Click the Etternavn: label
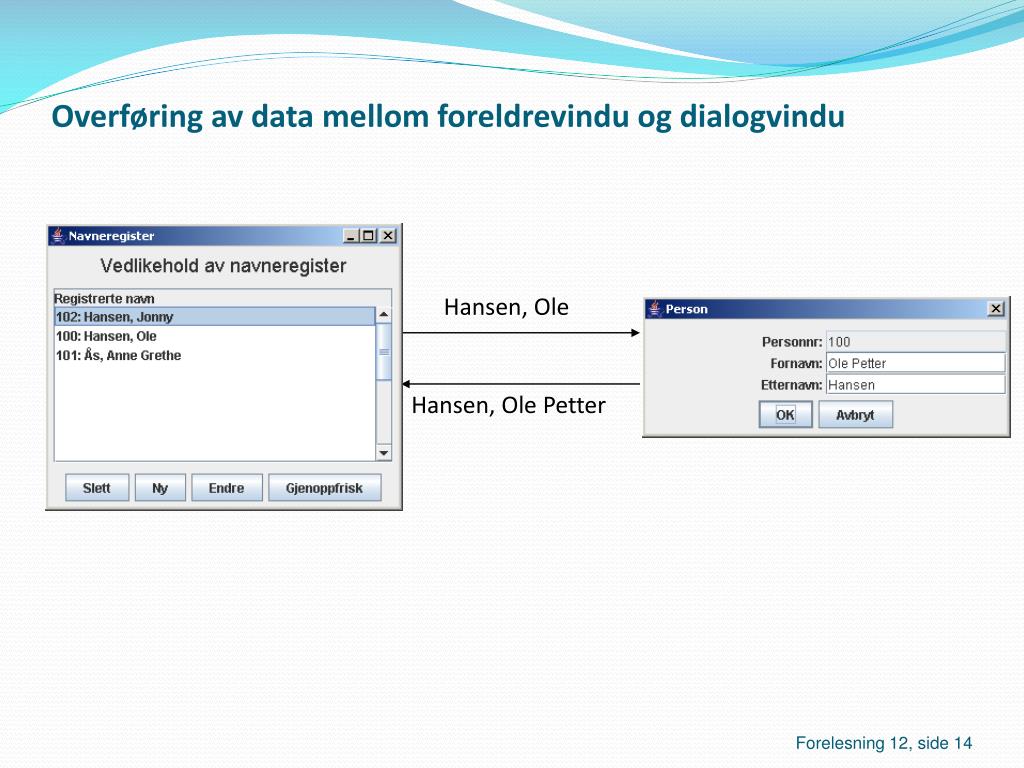 click(792, 385)
